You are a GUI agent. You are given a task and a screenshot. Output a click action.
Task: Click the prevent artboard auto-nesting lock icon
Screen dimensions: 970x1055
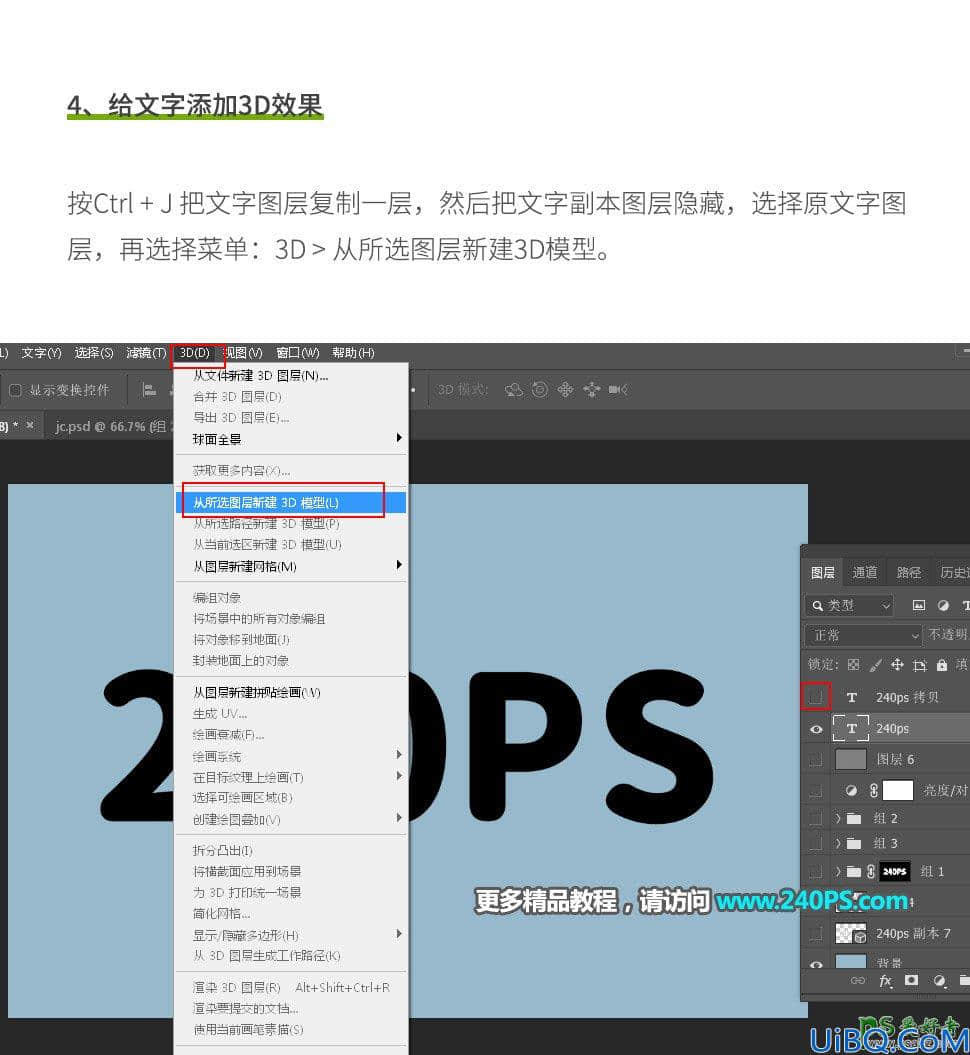920,665
